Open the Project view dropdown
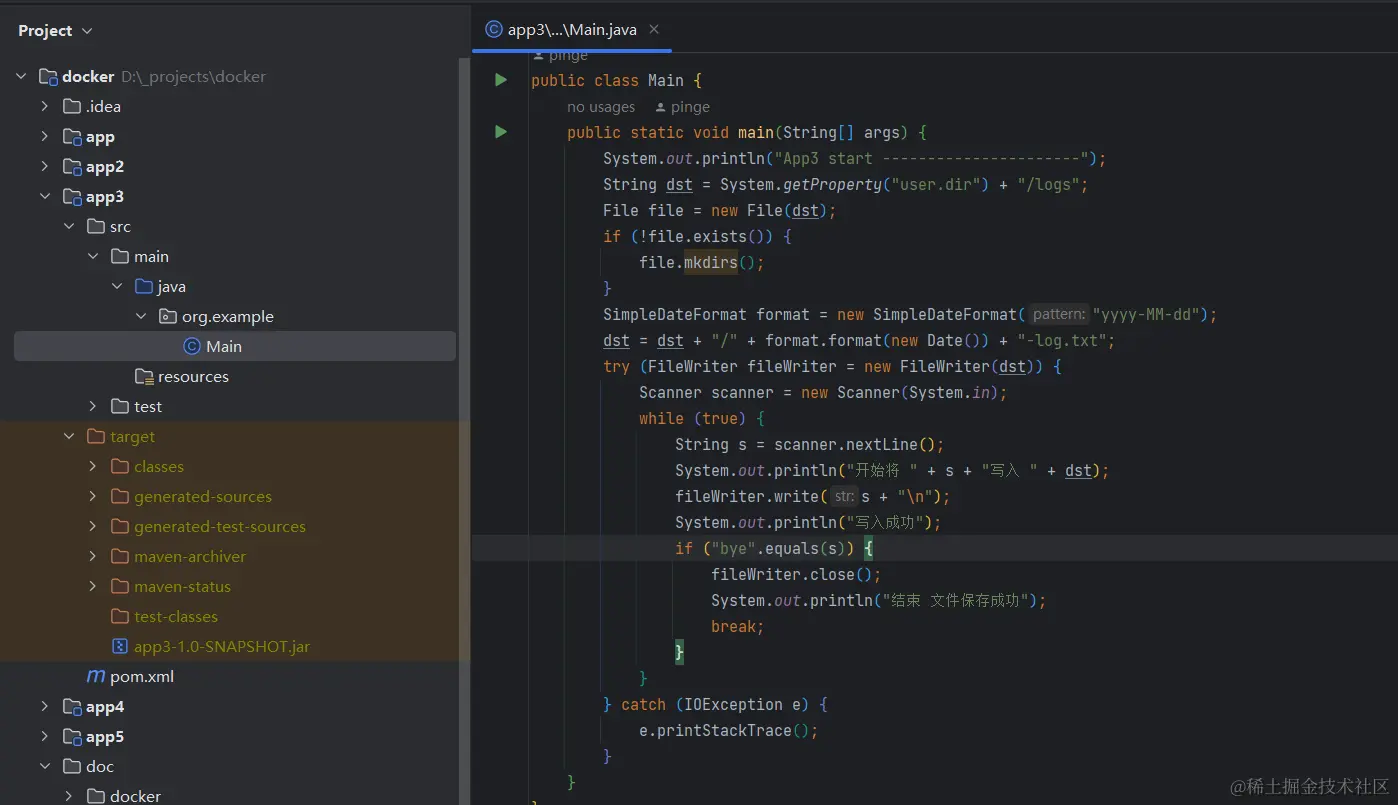 point(55,31)
